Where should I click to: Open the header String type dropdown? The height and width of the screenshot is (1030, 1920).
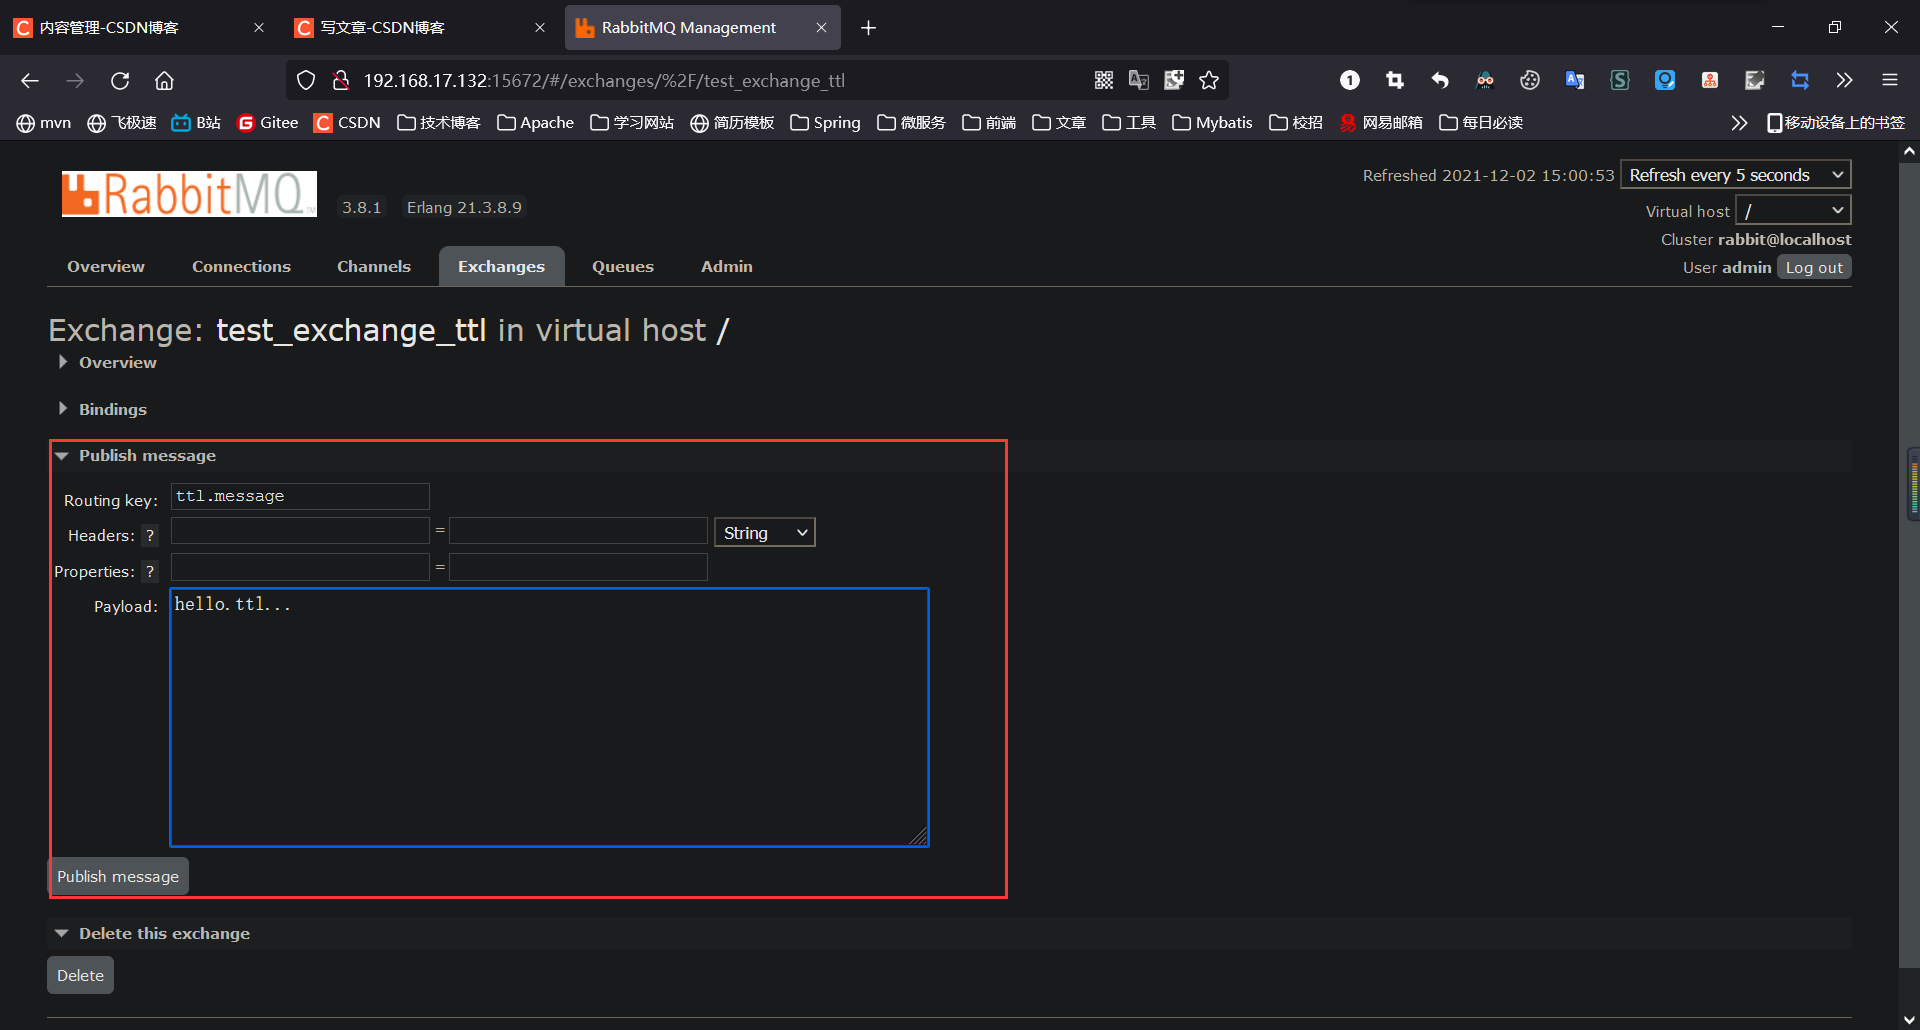[765, 533]
